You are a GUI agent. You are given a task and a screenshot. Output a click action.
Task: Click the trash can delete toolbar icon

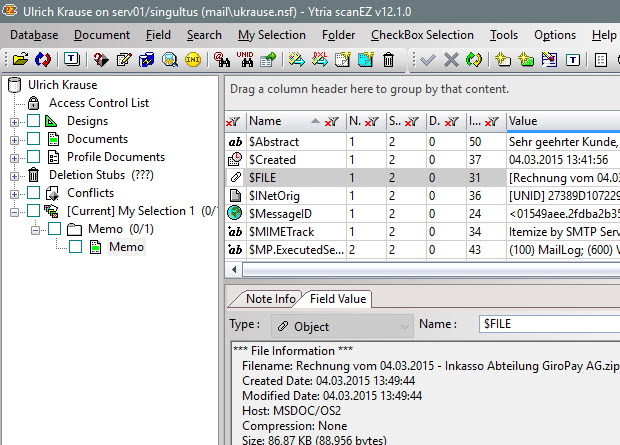pyautogui.click(x=388, y=60)
